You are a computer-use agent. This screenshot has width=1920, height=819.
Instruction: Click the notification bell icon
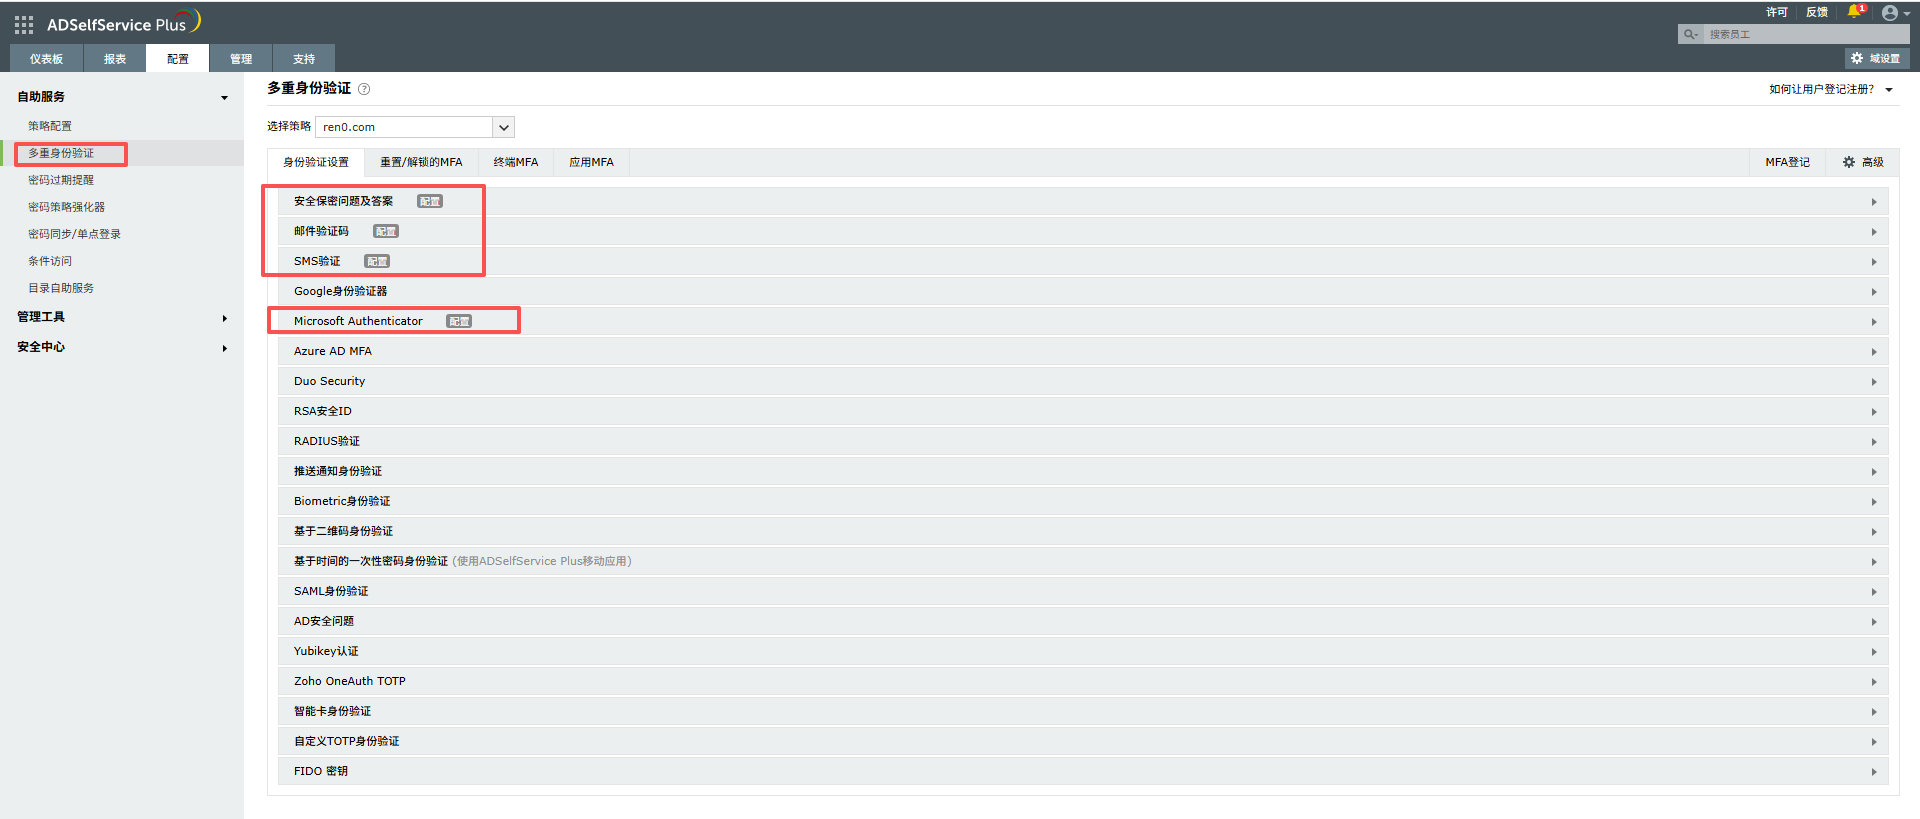click(x=1854, y=12)
